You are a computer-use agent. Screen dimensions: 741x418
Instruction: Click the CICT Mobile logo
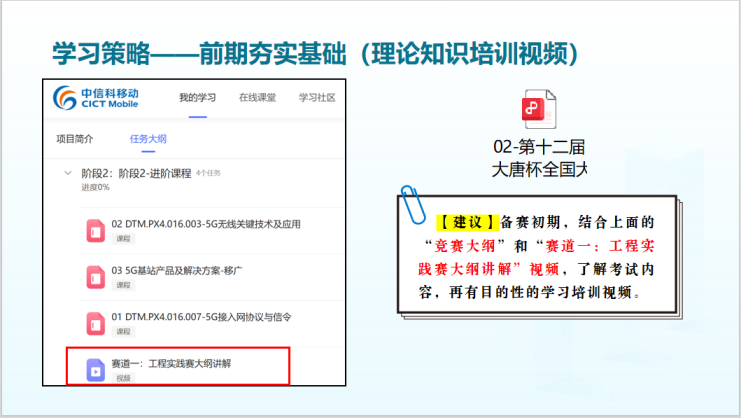point(96,97)
